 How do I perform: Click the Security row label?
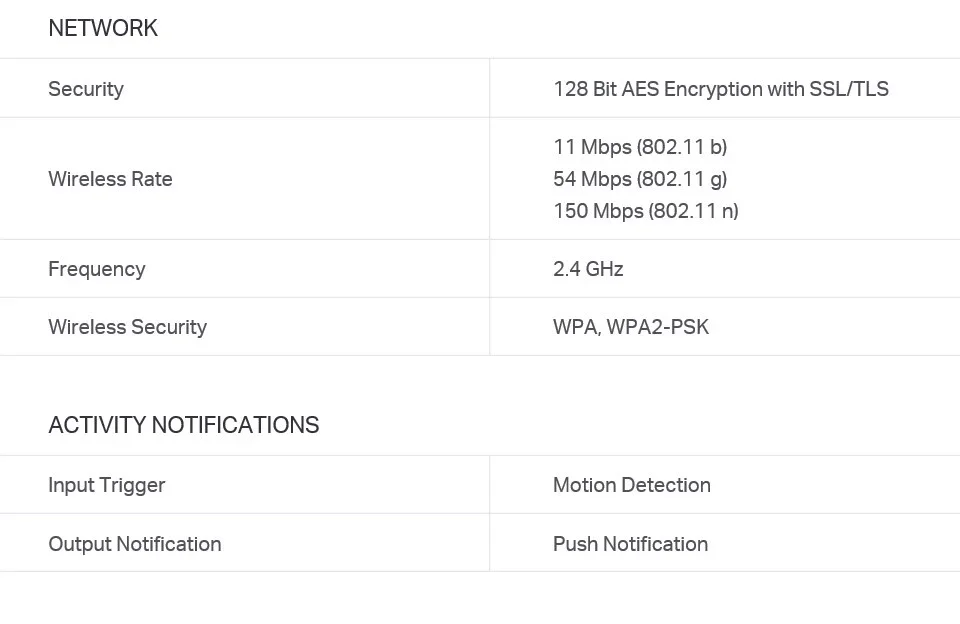click(86, 89)
